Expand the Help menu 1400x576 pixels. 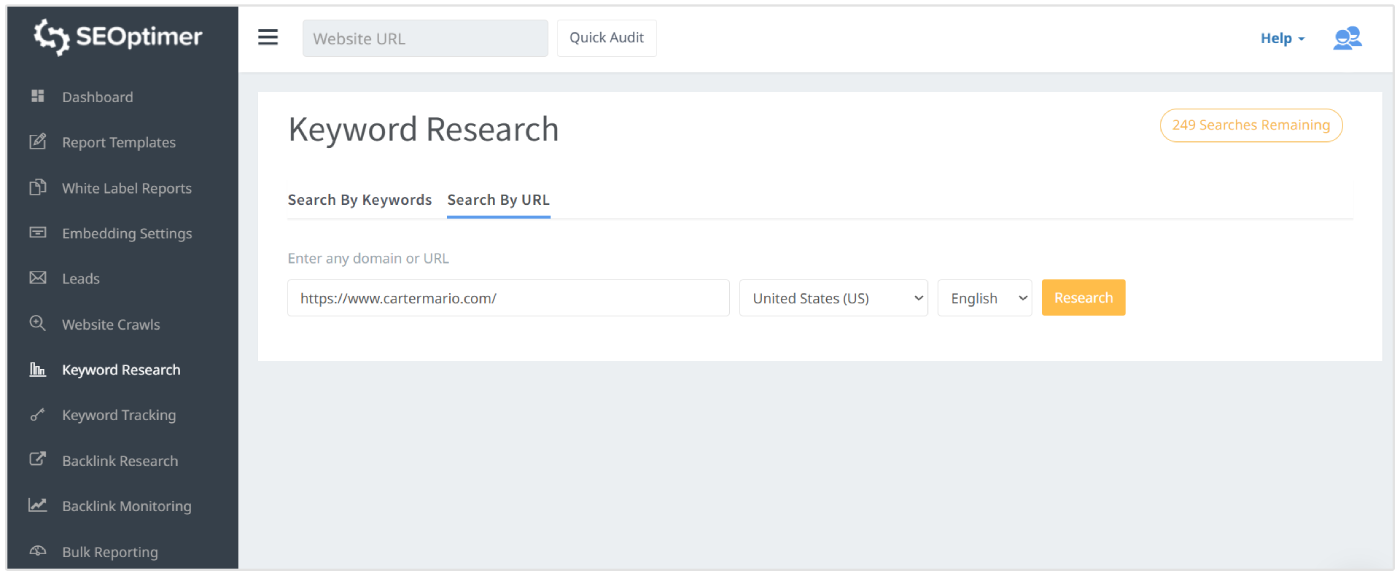click(x=1281, y=37)
